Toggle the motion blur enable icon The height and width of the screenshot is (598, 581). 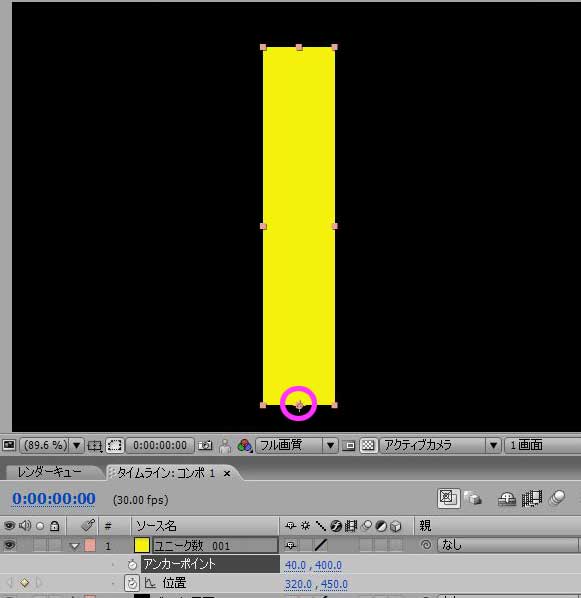click(557, 498)
